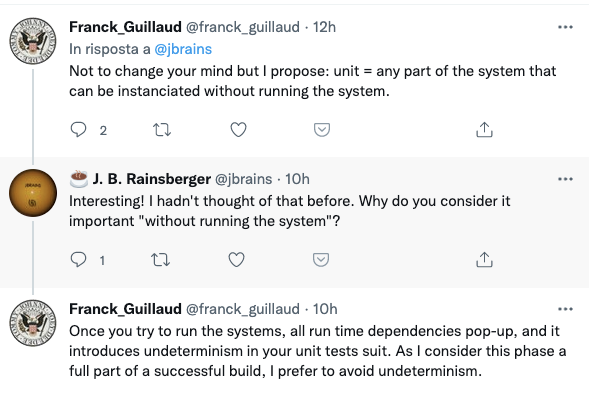
Task: Share J. B. Rainsberger's tweet
Action: coord(484,260)
